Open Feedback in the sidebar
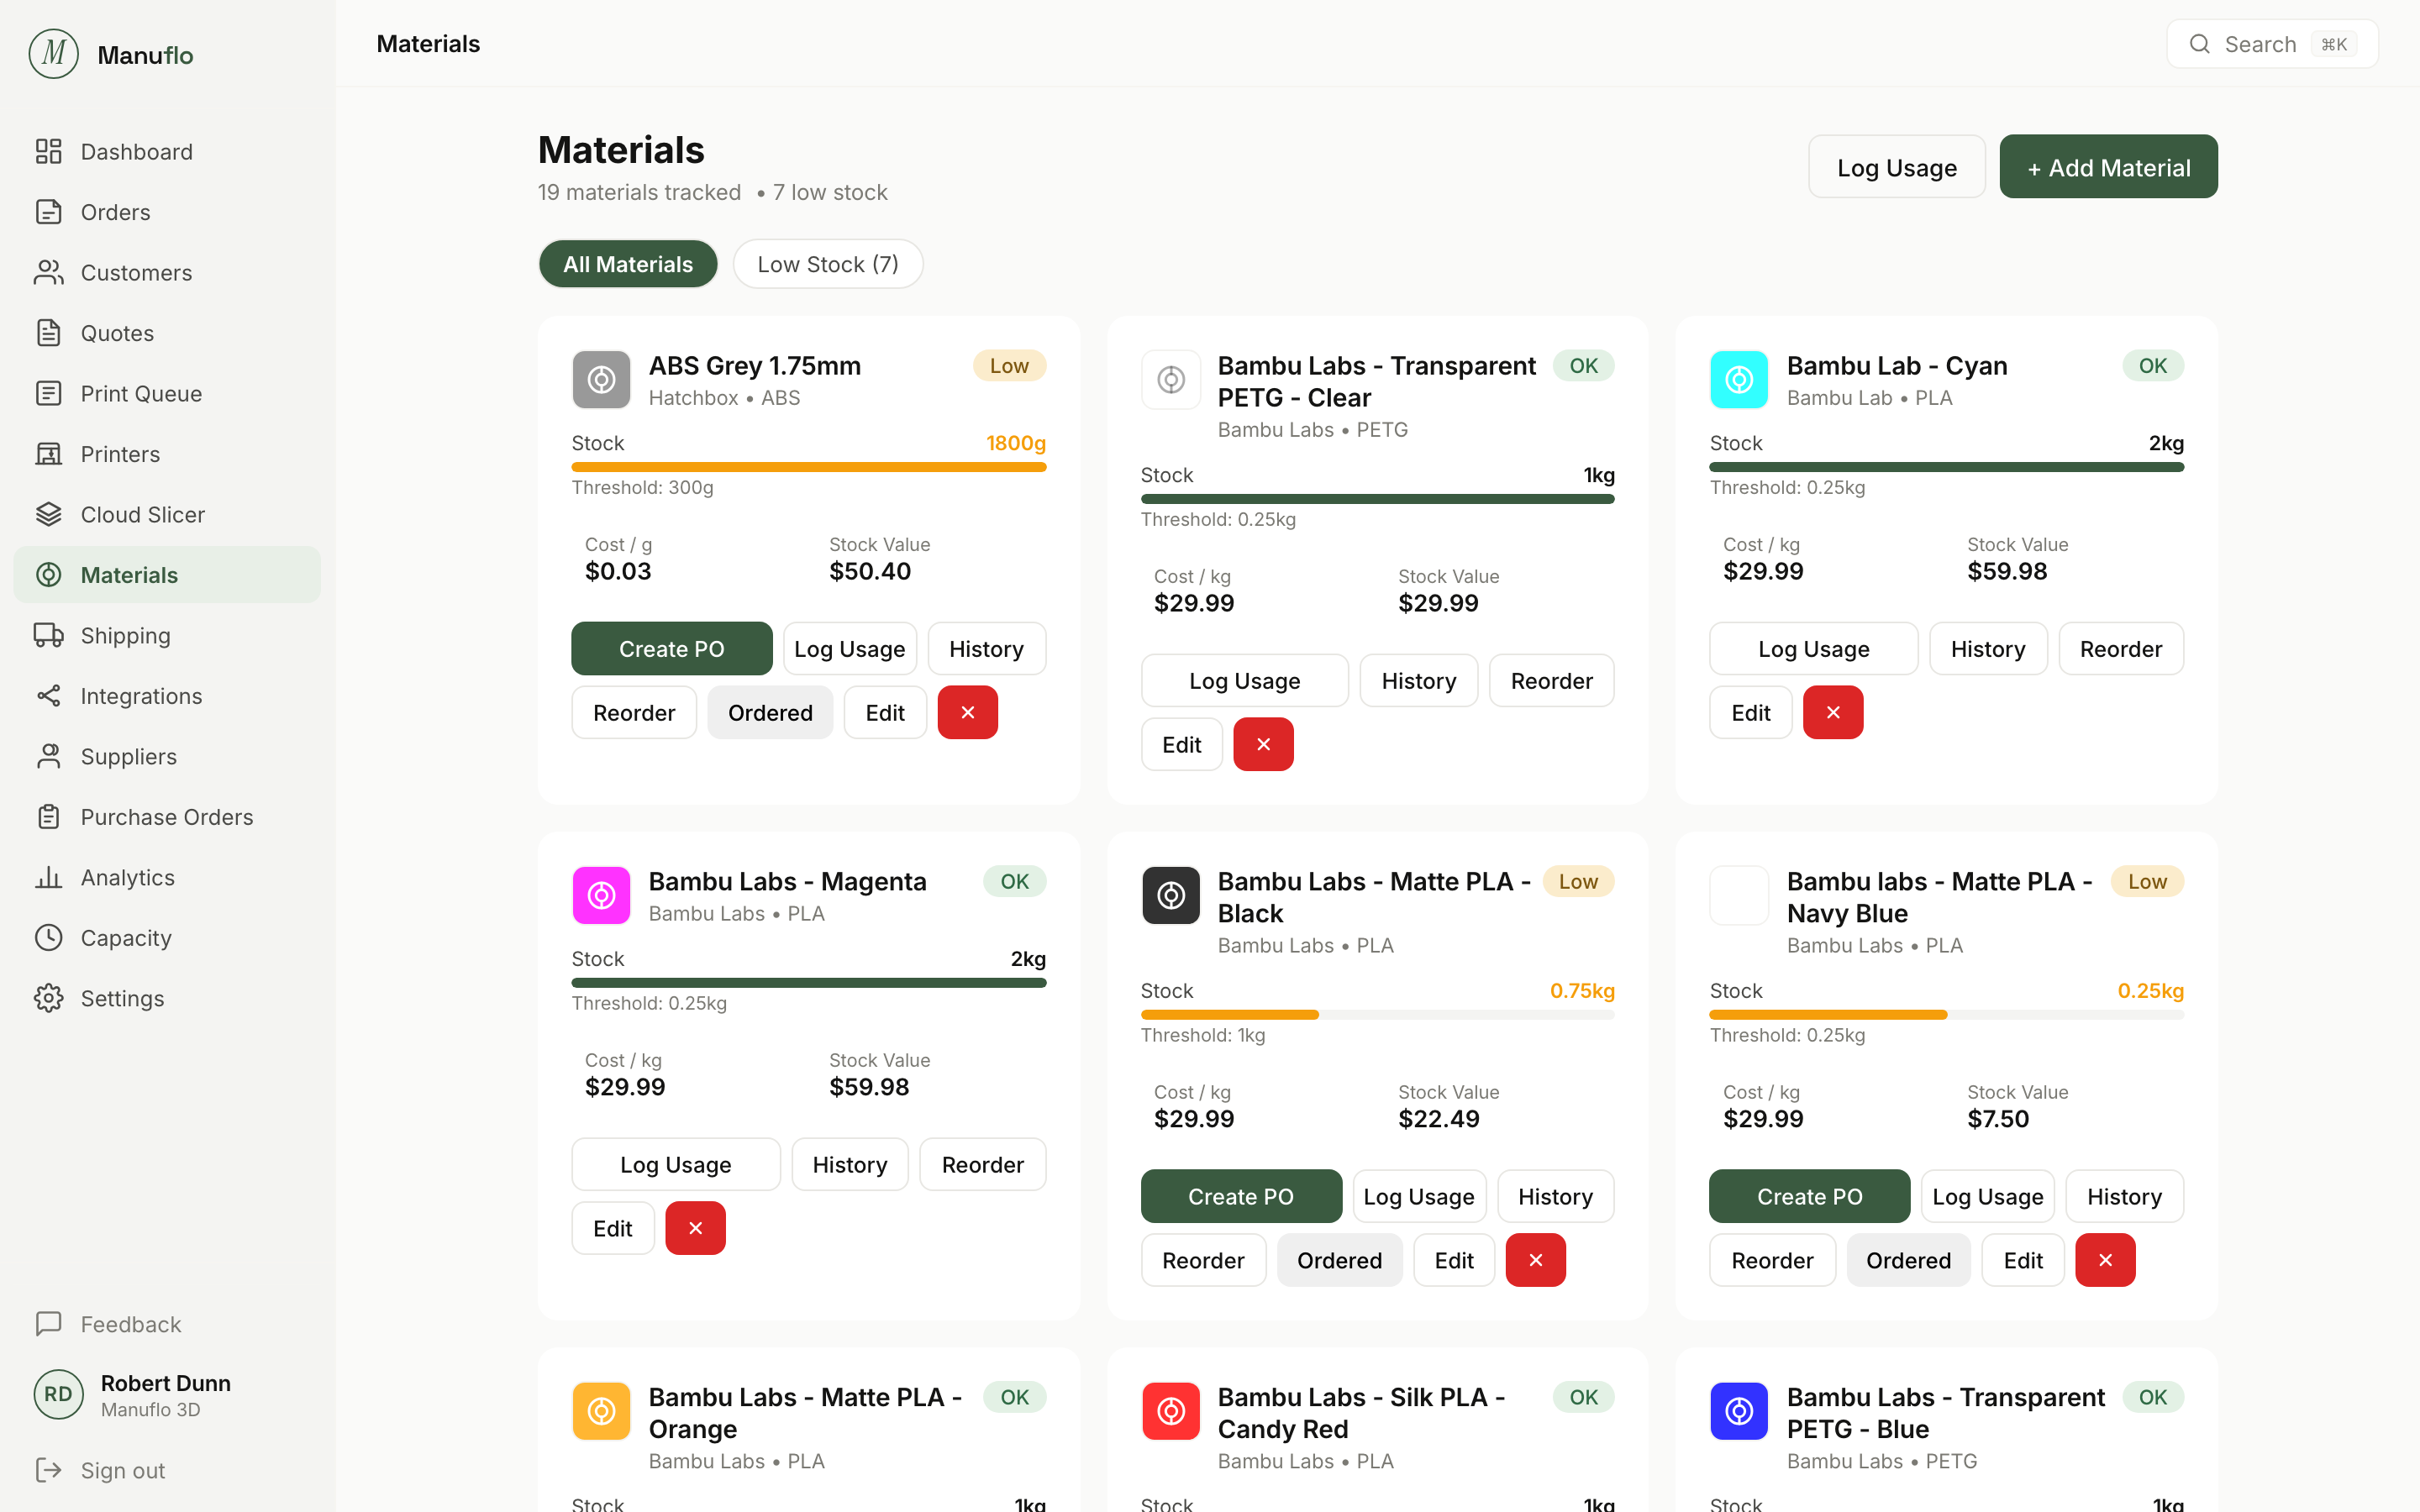The width and height of the screenshot is (2420, 1512). [167, 1324]
